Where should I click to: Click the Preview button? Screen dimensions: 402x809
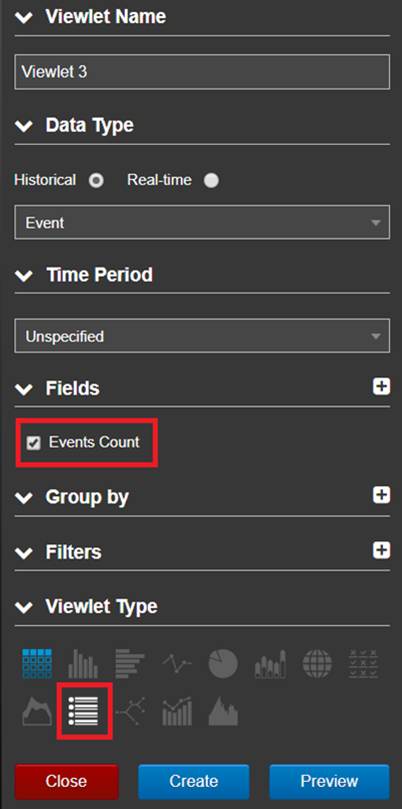(329, 781)
